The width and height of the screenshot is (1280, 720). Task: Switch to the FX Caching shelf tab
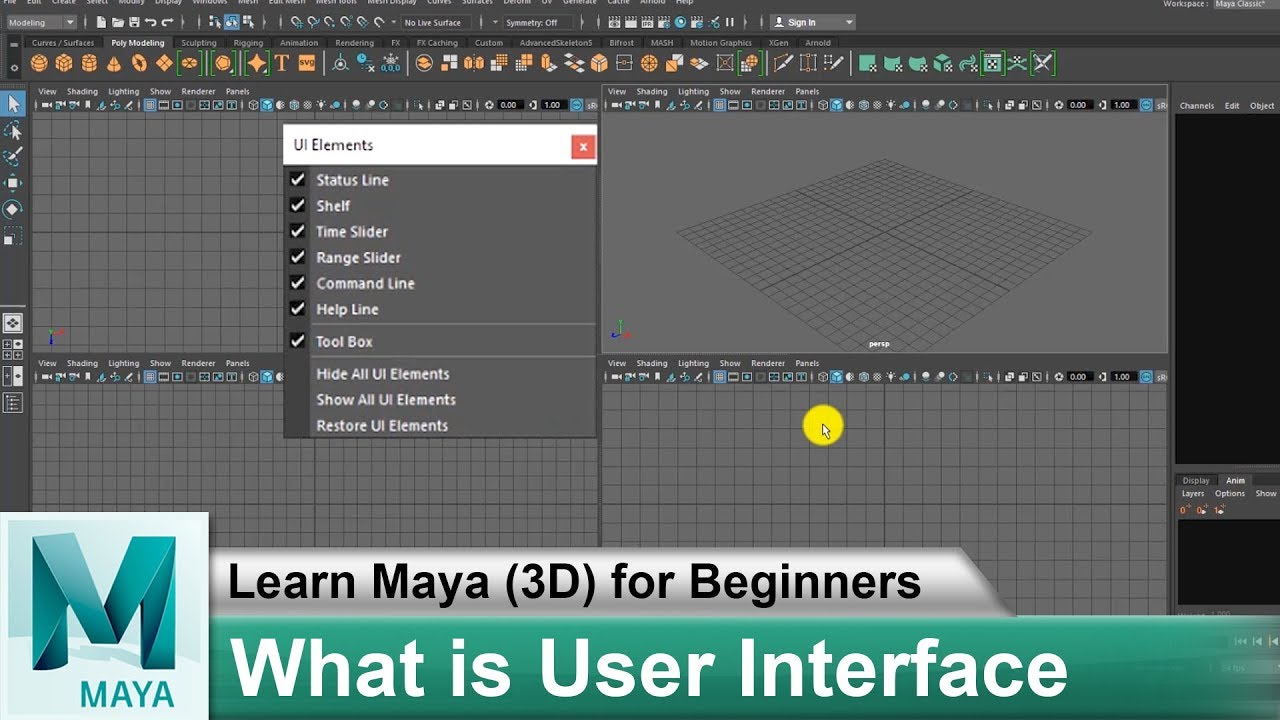(x=437, y=43)
